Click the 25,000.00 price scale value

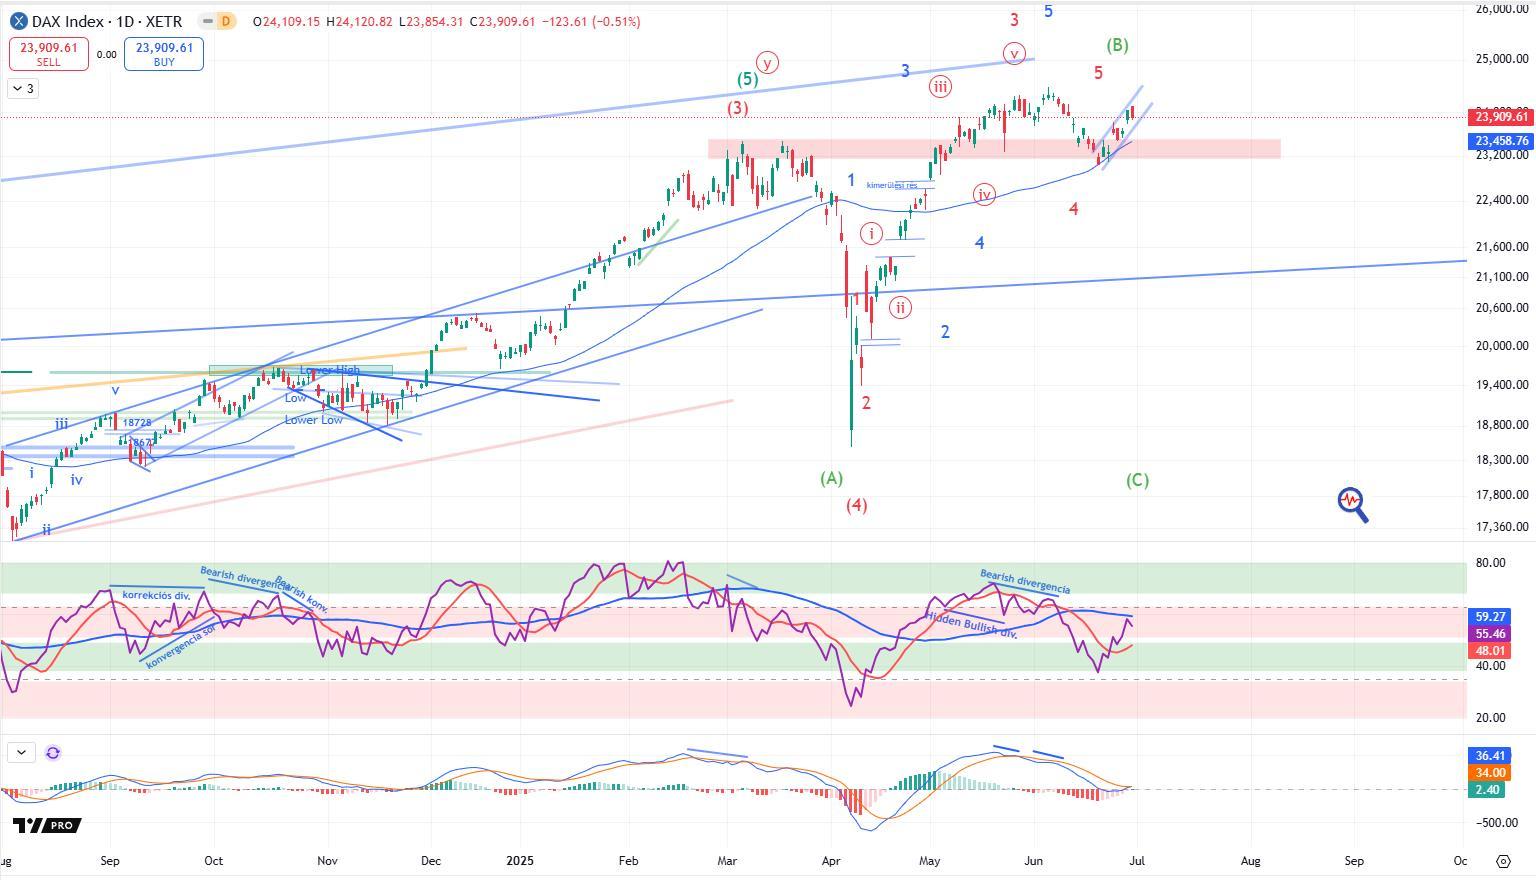[1502, 59]
